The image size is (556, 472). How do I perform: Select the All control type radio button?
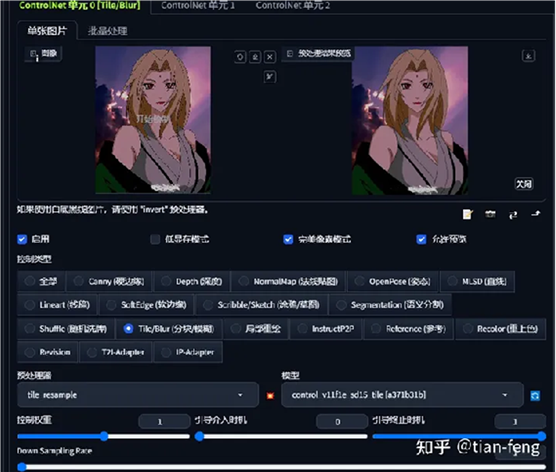[x=41, y=281]
